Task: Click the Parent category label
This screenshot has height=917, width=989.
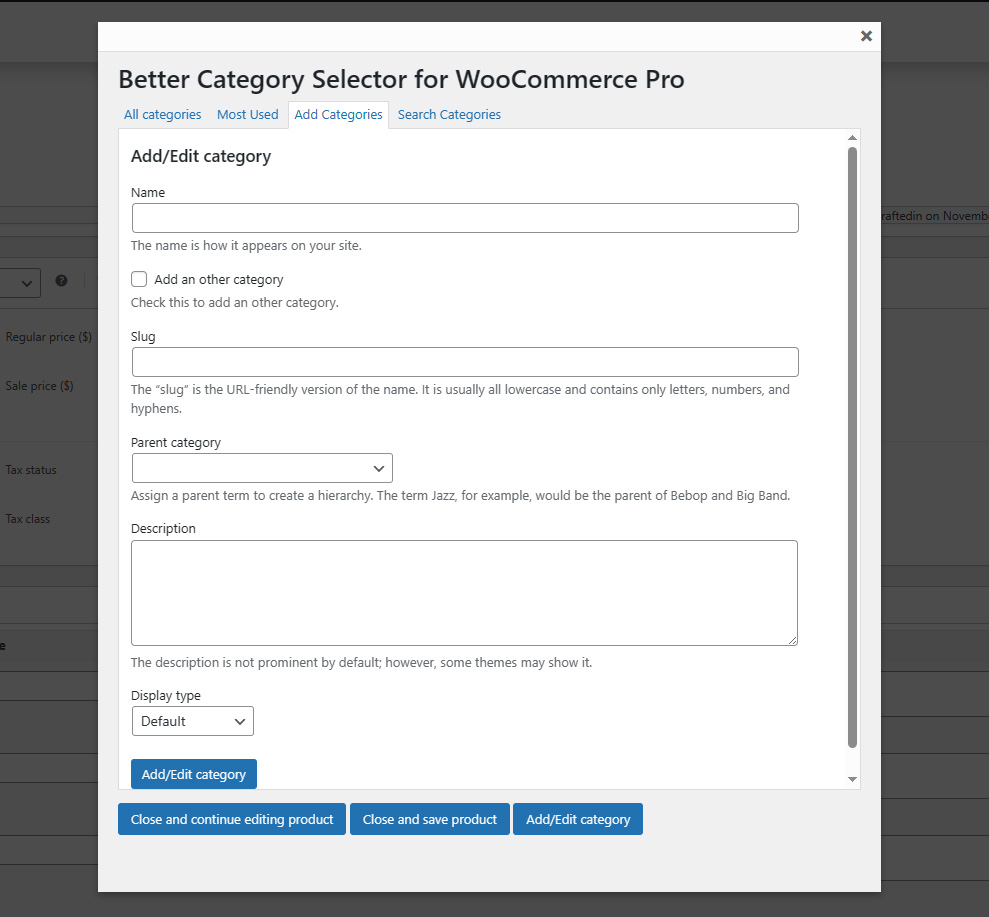Action: click(176, 442)
